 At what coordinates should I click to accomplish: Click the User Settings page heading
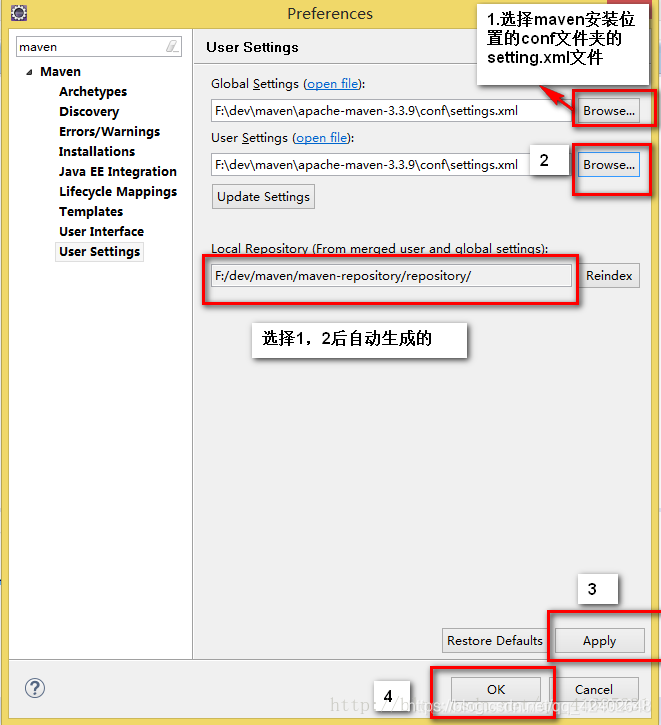(x=252, y=47)
